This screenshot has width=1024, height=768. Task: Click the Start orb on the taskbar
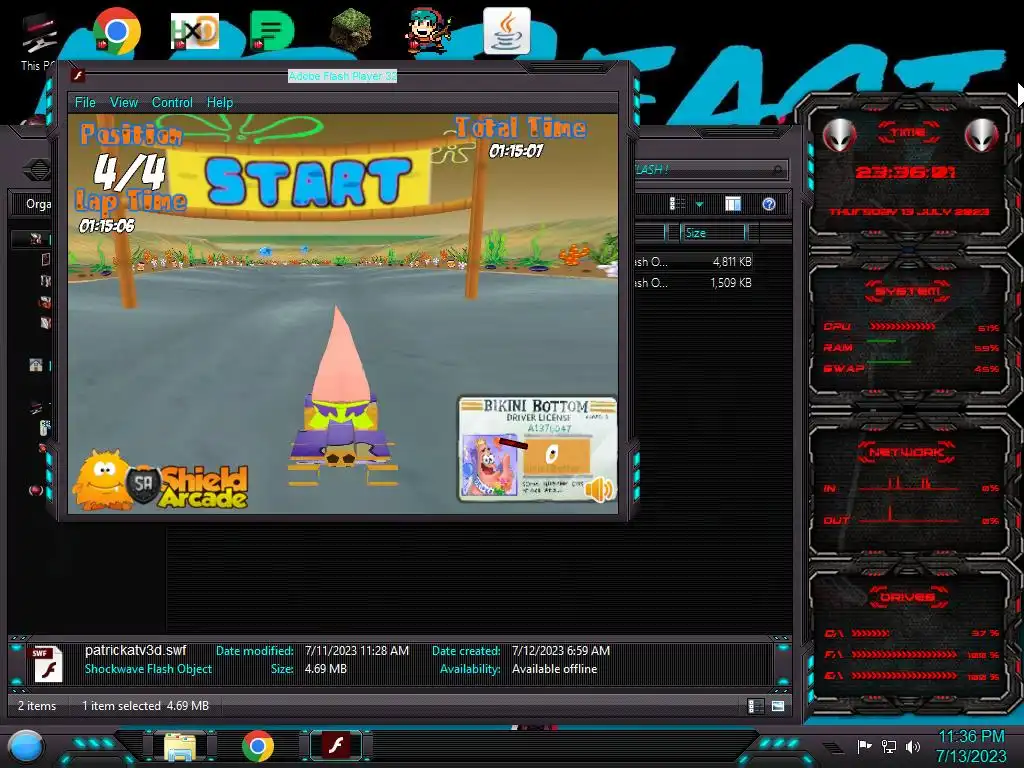click(25, 746)
